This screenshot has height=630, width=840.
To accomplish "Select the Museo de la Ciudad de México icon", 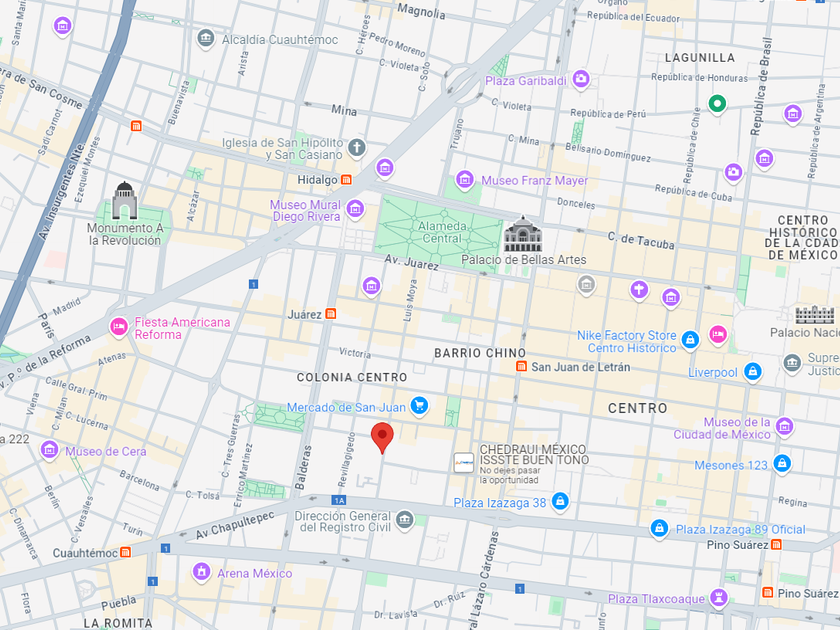I will click(x=785, y=427).
